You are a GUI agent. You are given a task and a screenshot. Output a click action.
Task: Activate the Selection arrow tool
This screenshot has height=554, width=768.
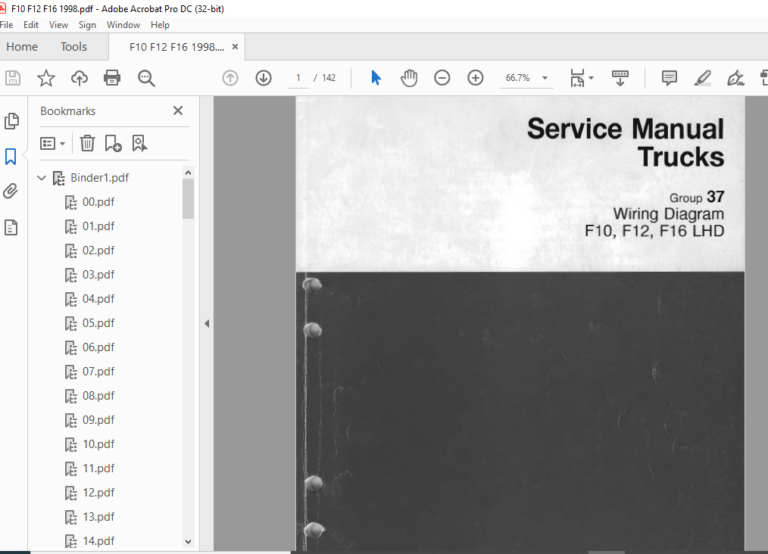click(x=376, y=78)
